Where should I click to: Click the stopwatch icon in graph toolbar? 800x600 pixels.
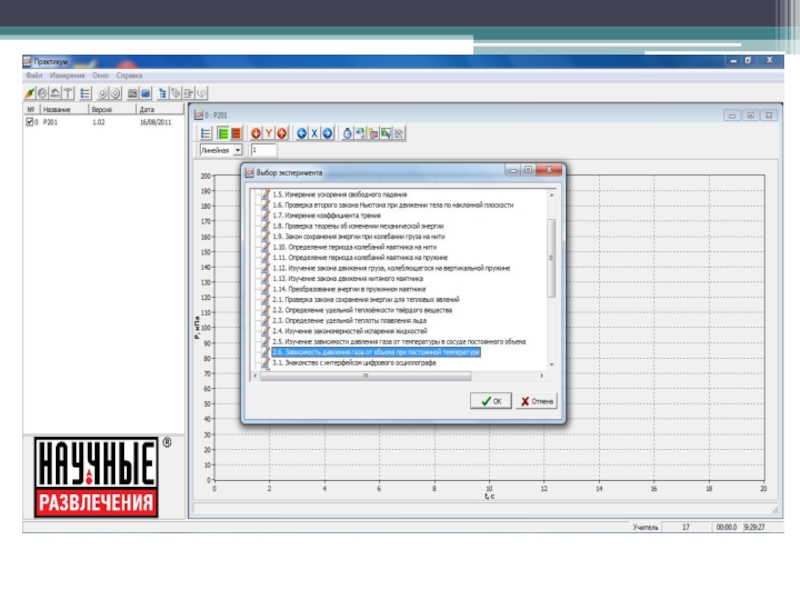tap(348, 133)
